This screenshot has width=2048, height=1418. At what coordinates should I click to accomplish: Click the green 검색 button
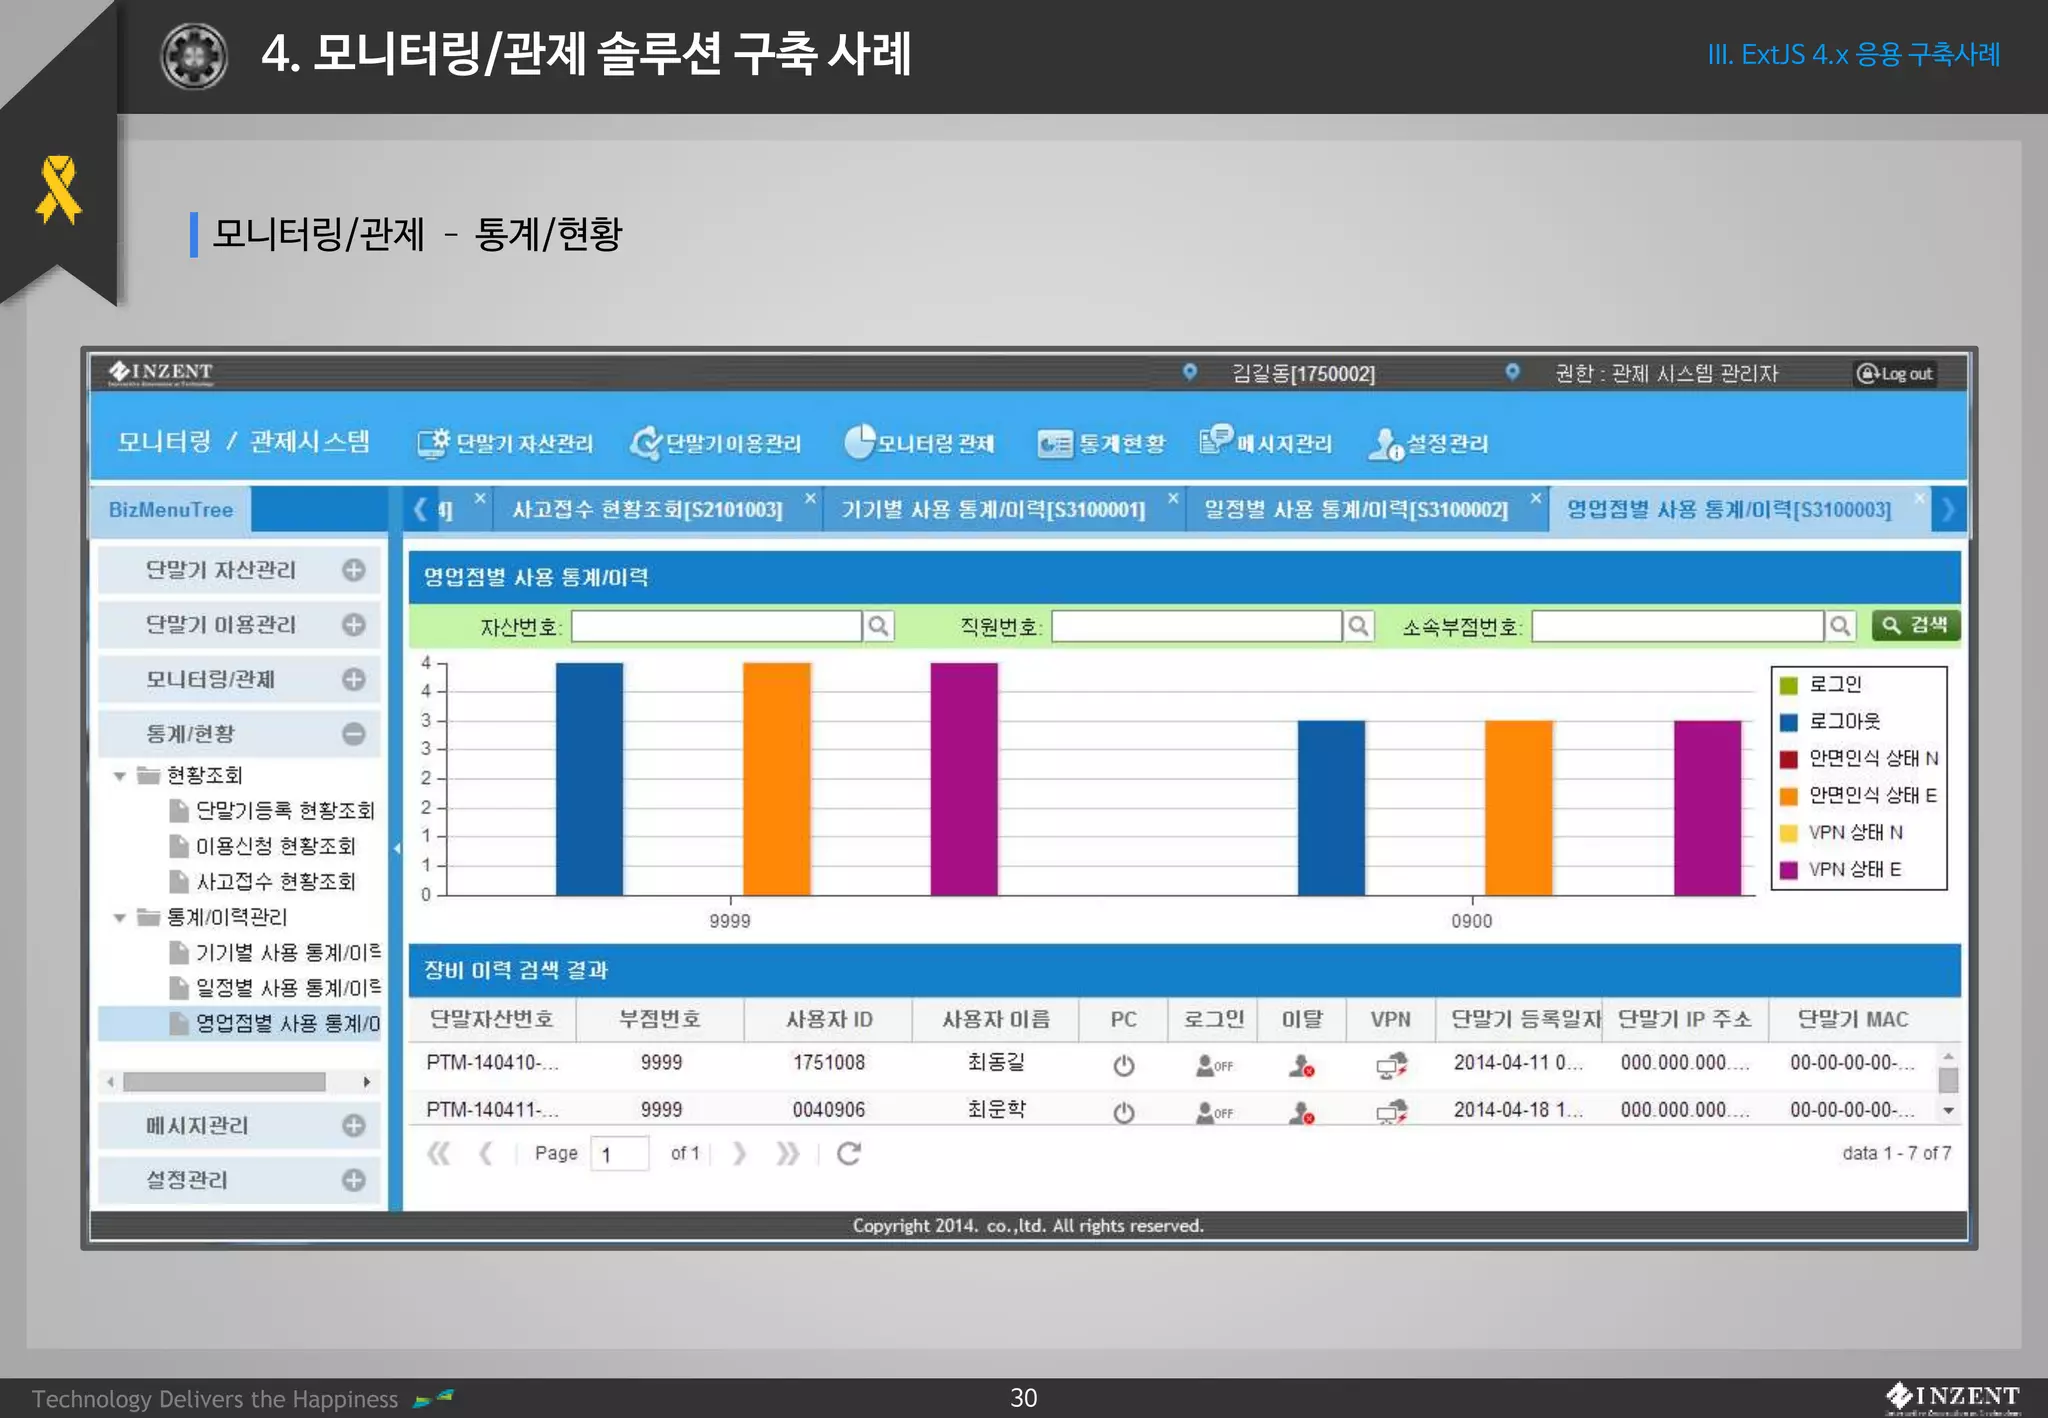coord(1915,626)
